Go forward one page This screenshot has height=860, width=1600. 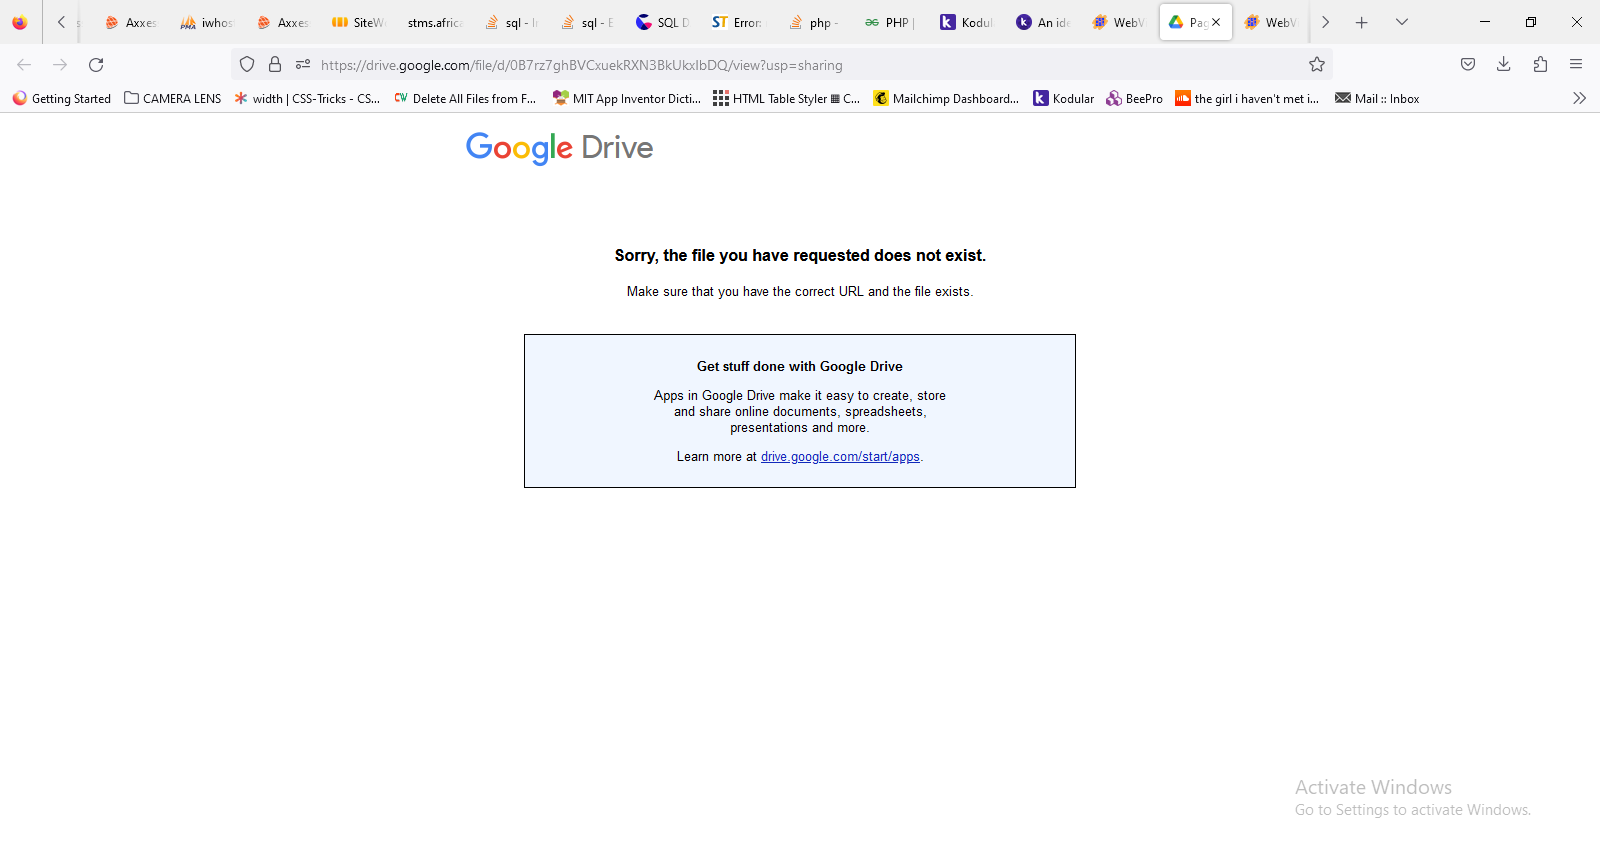[60, 65]
